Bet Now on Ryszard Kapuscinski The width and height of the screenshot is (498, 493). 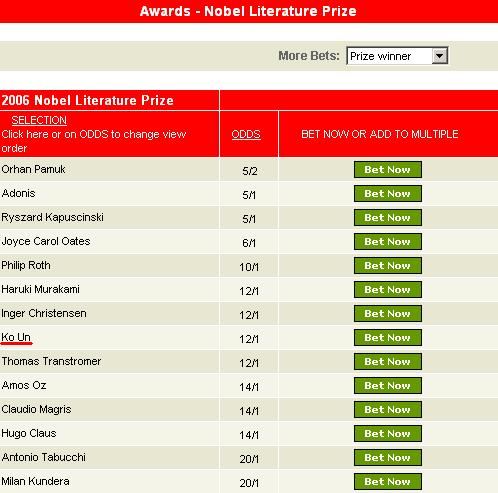tap(388, 218)
